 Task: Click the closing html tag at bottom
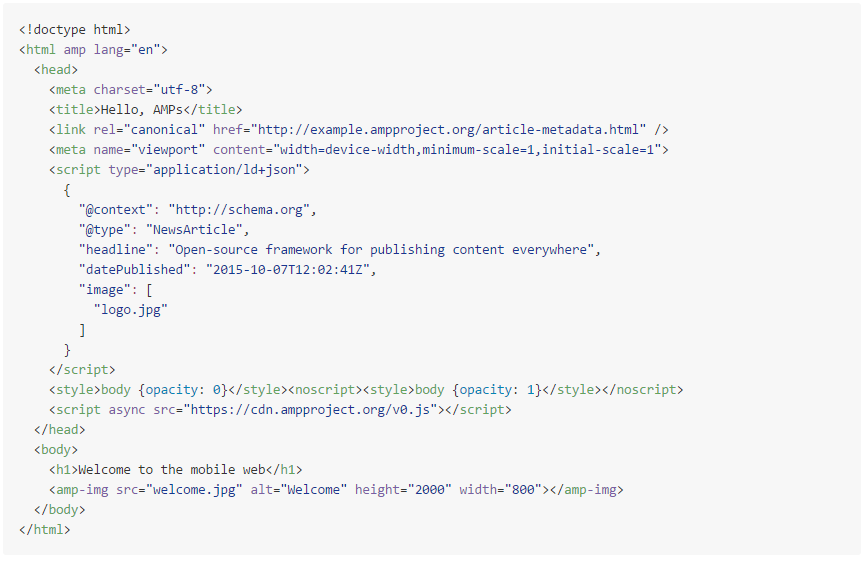click(x=44, y=530)
